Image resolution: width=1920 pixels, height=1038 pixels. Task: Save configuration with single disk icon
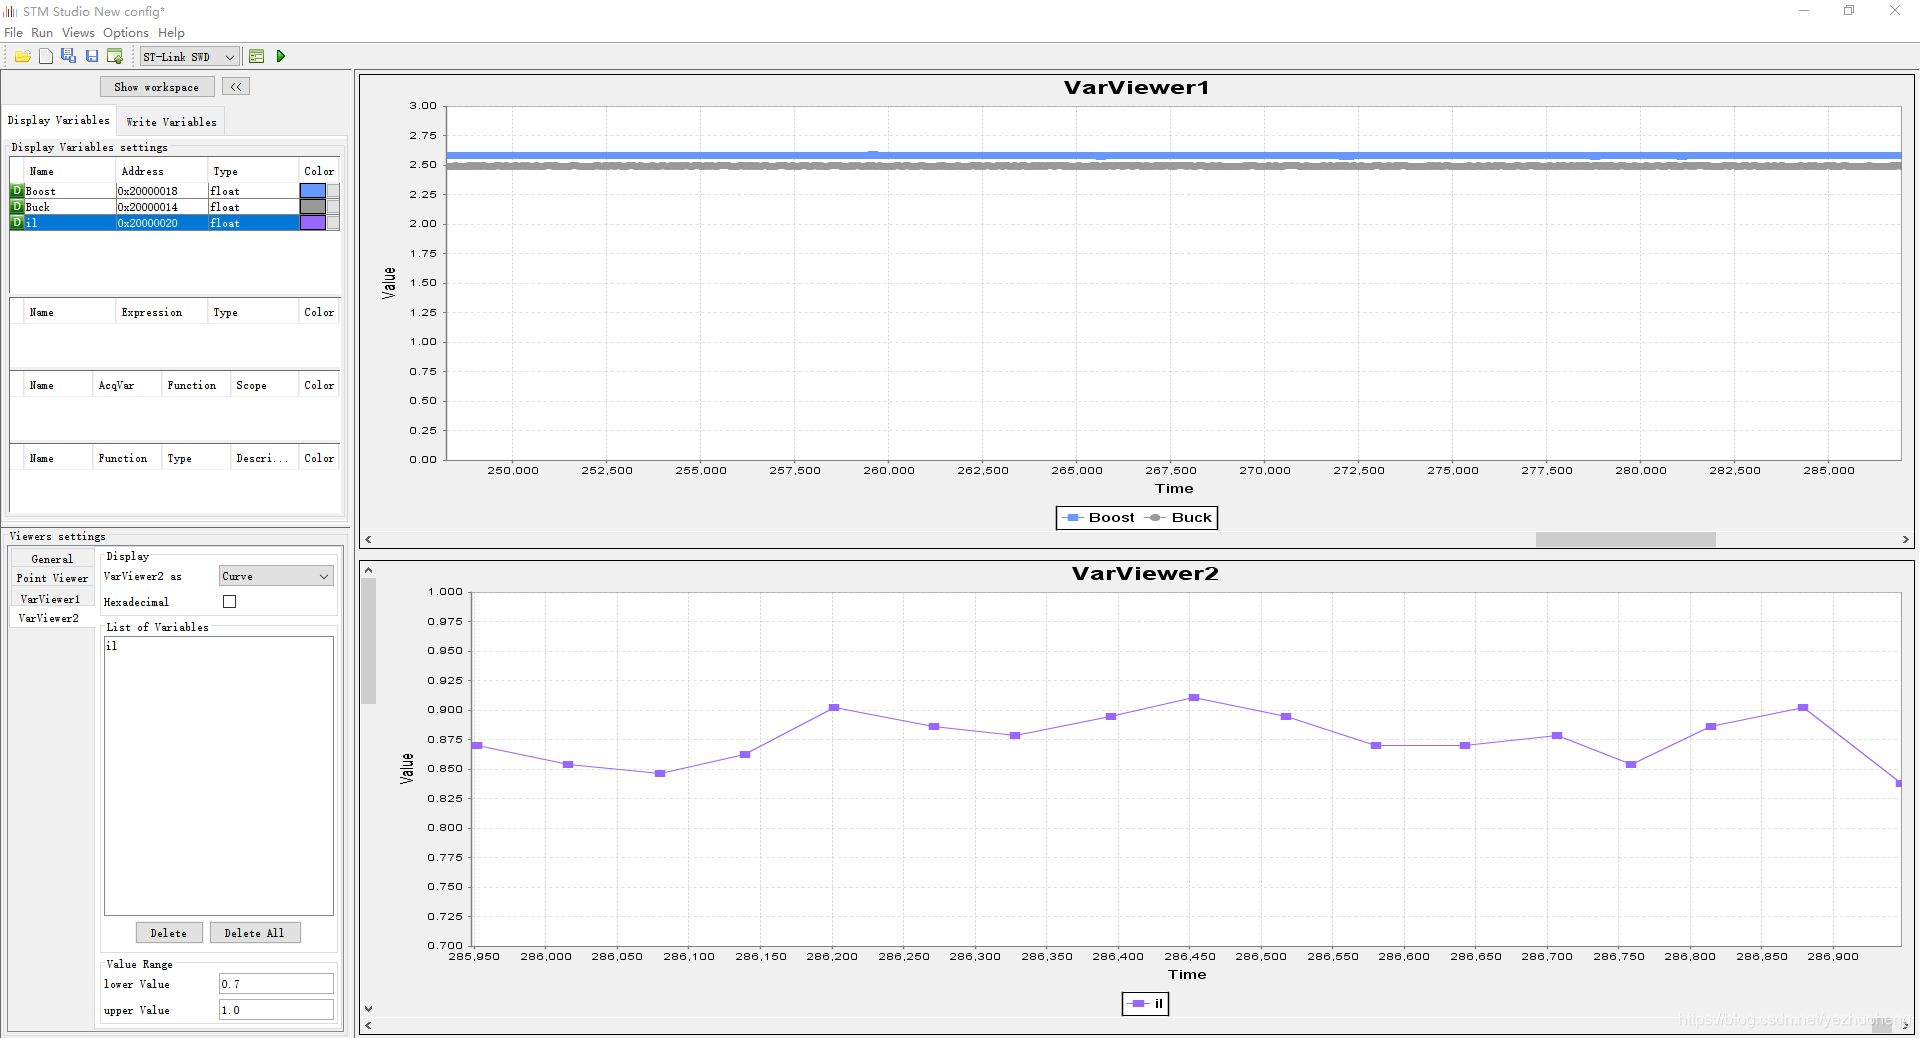coord(92,56)
